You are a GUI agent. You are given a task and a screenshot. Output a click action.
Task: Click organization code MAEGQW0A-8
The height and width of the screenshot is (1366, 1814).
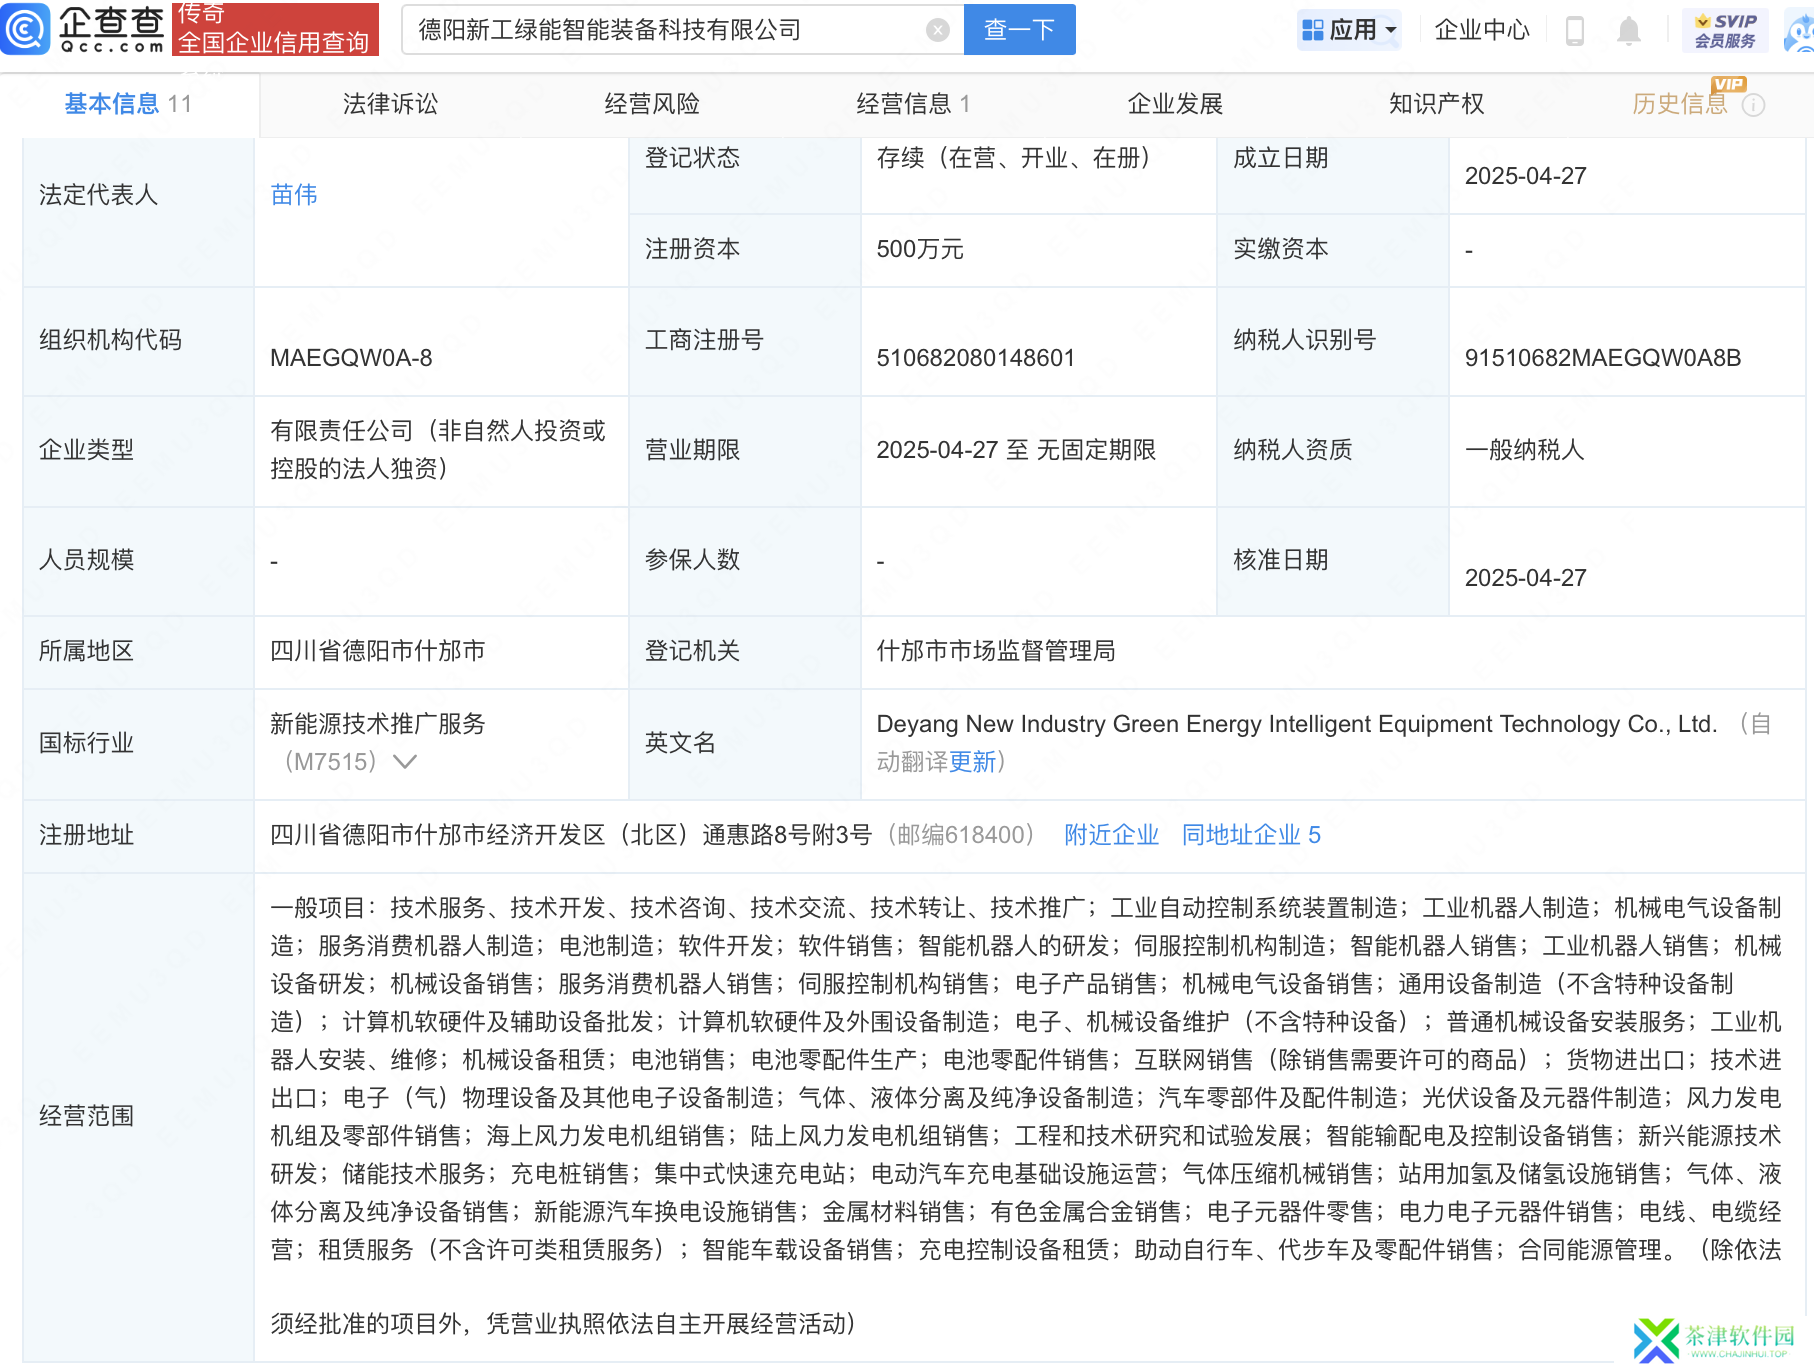[351, 358]
